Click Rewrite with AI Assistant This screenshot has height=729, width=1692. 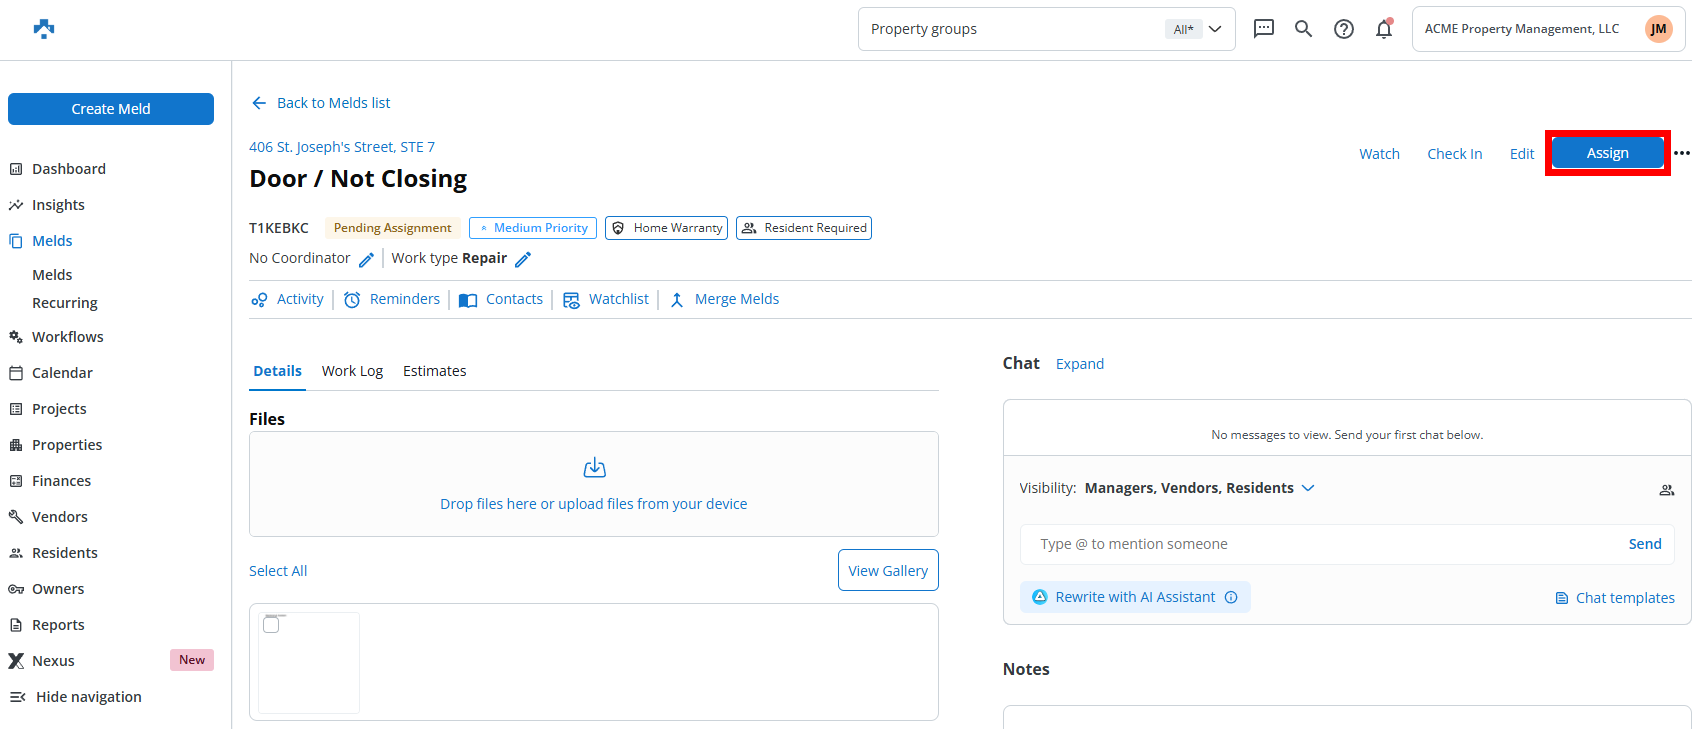point(1134,597)
